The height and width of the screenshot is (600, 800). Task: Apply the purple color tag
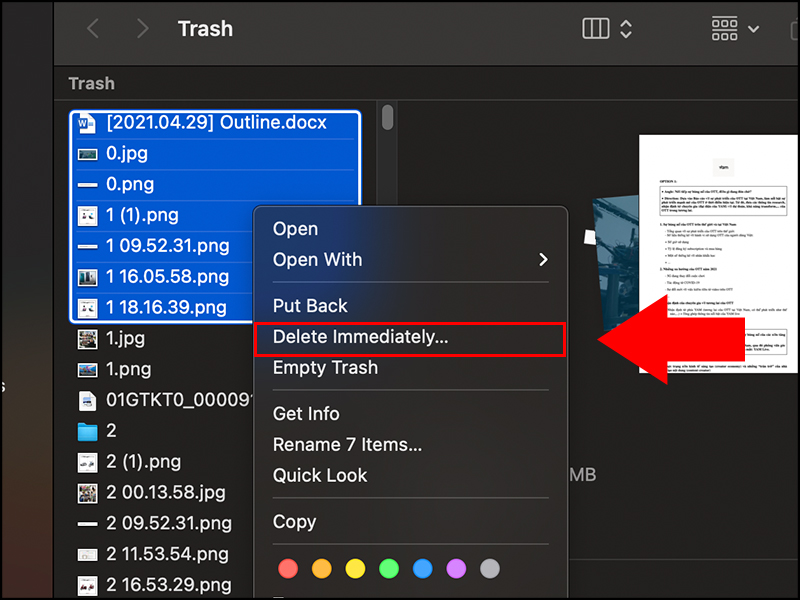click(456, 568)
